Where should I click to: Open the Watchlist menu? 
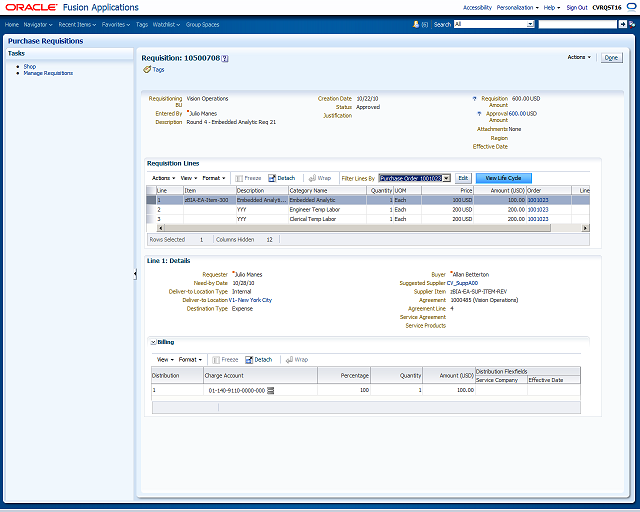coord(167,24)
